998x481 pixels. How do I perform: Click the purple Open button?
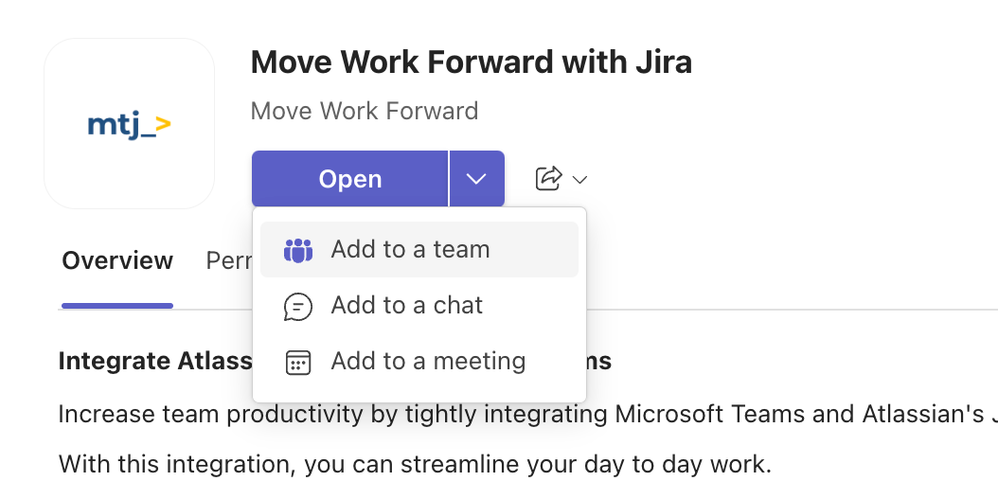(x=349, y=179)
